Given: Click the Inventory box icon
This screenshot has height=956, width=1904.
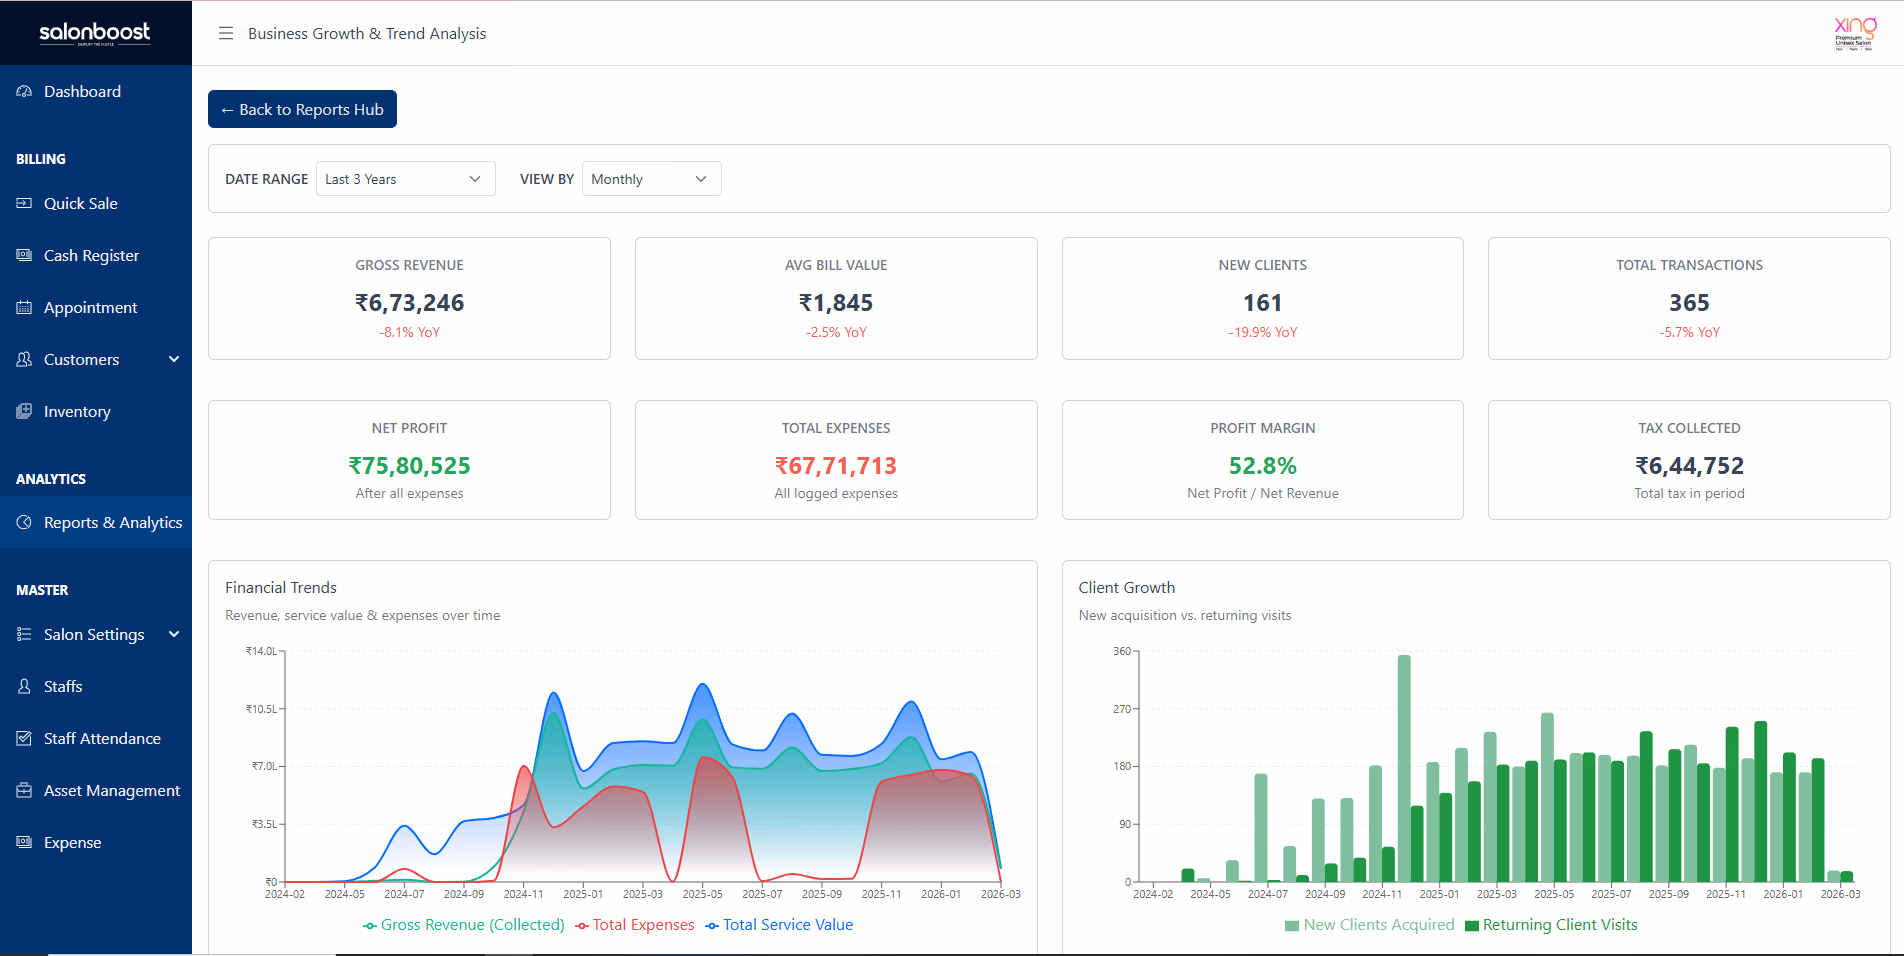Looking at the screenshot, I should [24, 411].
